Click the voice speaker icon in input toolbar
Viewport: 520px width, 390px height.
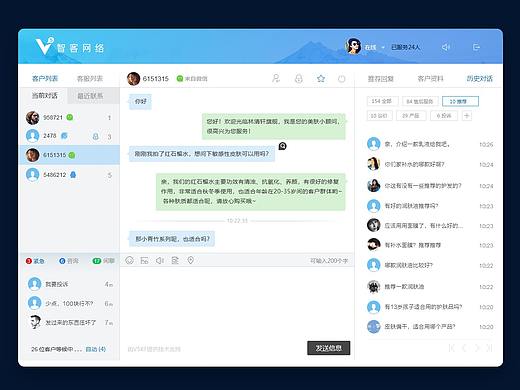click(160, 260)
